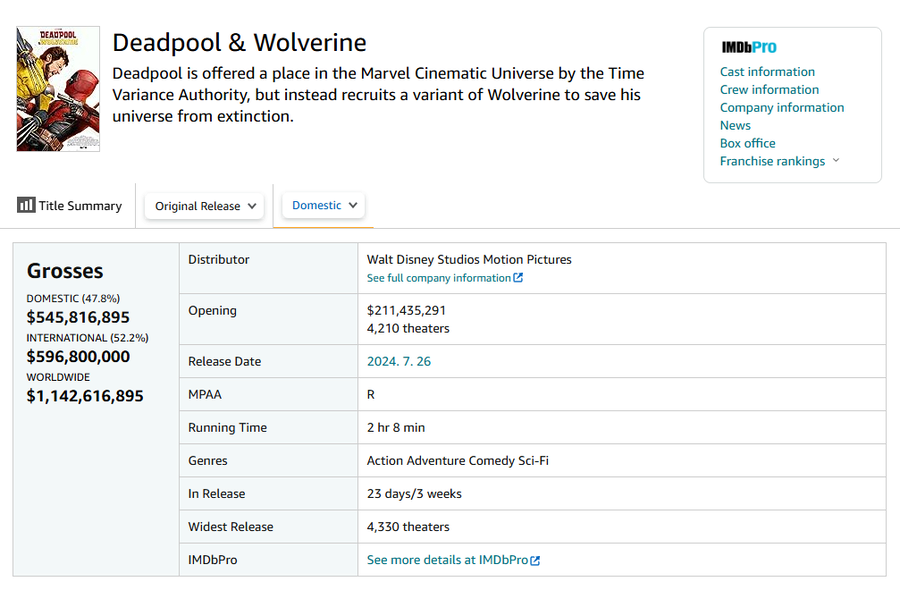Click the Deadpool & Wolverine poster thumbnail
Screen dimensions: 900x590
pos(58,89)
